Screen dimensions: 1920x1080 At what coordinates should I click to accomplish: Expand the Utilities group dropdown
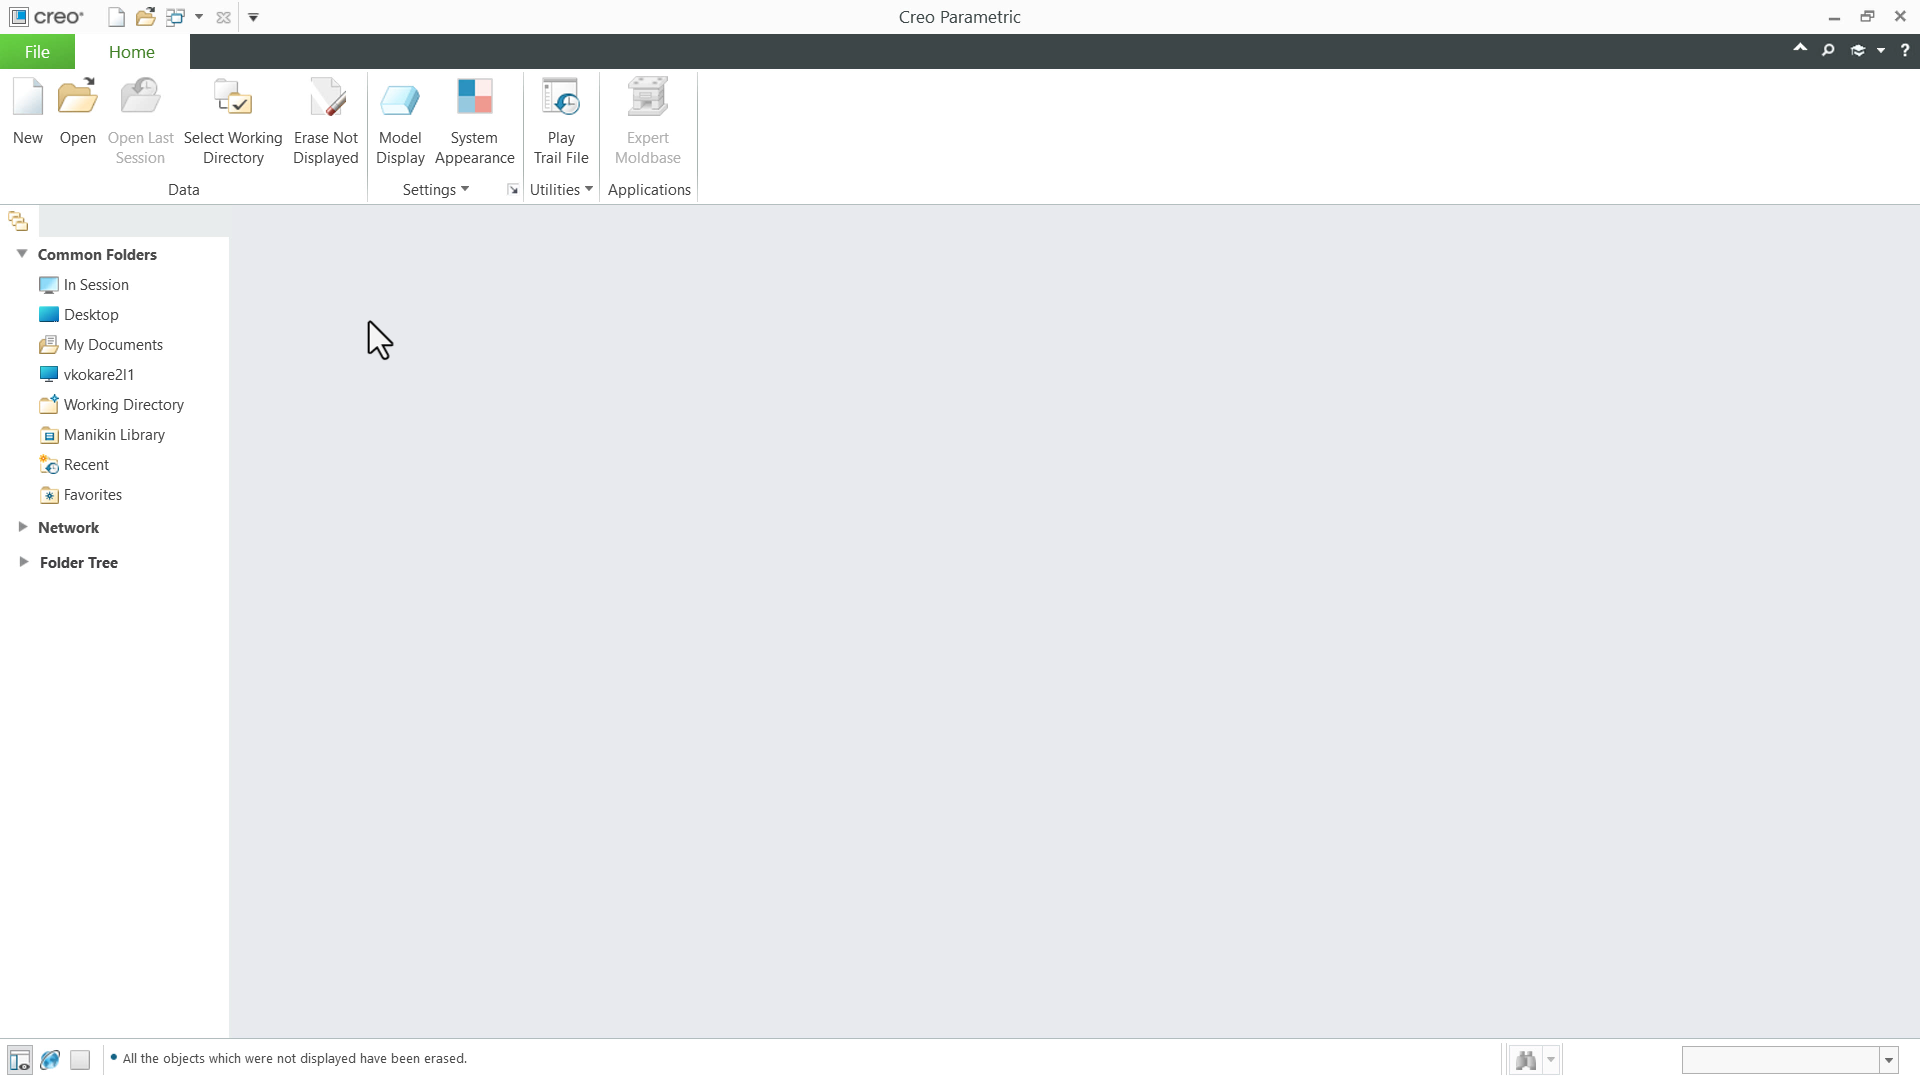[x=561, y=190]
